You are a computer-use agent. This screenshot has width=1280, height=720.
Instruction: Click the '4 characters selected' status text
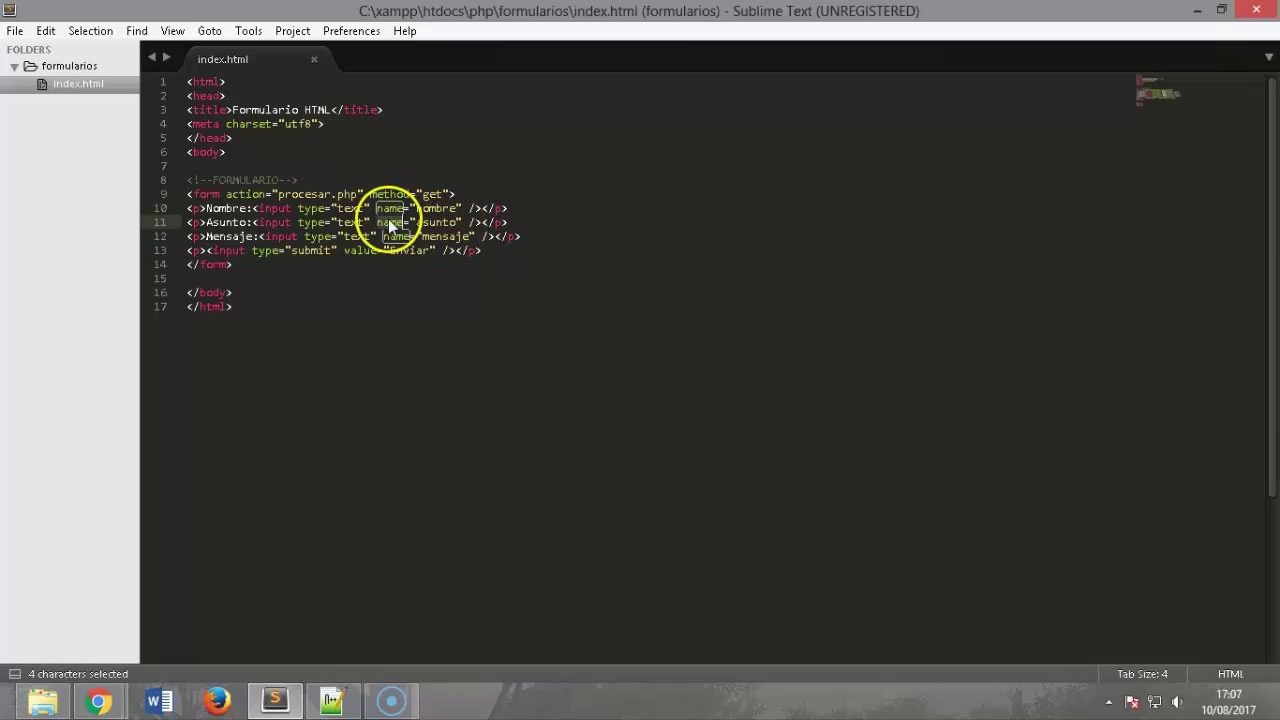click(78, 674)
